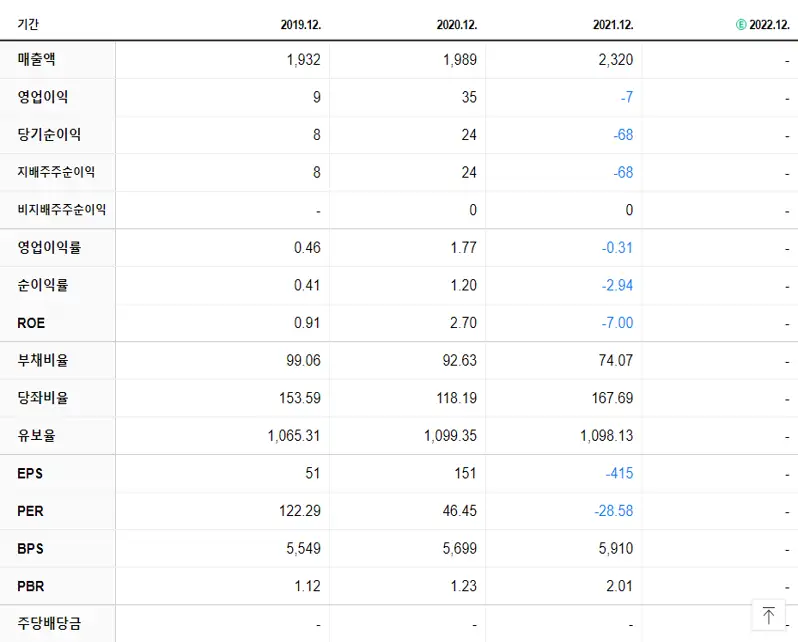Screen dimensions: 798x642
Task: Click the 지배주주순이익 row label
Action: 56,172
